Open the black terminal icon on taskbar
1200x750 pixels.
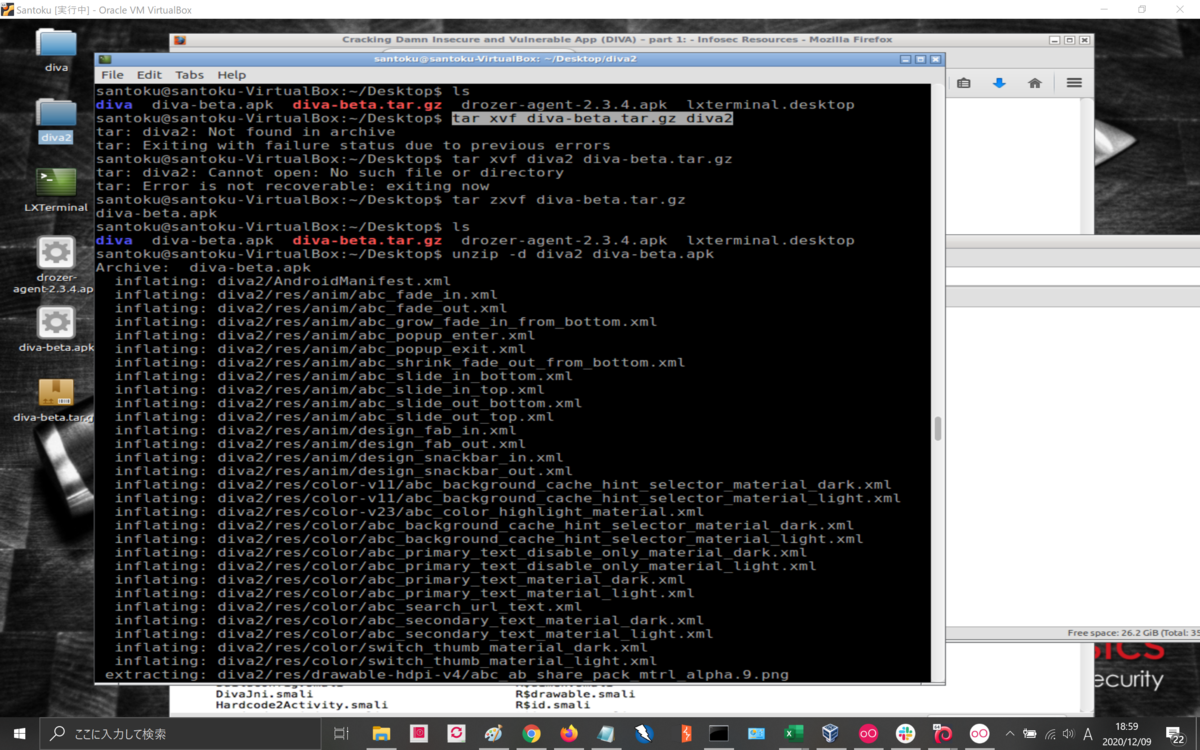(x=718, y=733)
